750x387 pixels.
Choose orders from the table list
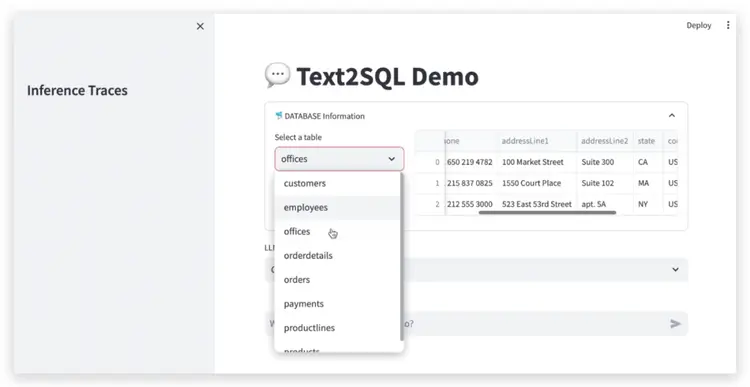337,280
